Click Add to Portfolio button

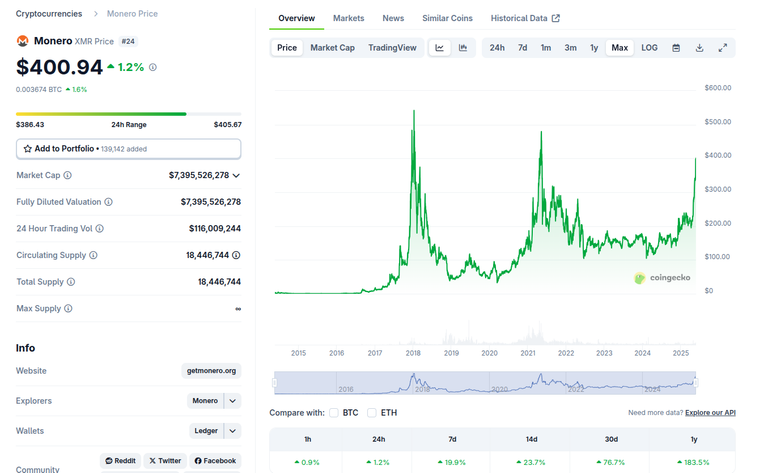[x=128, y=149]
